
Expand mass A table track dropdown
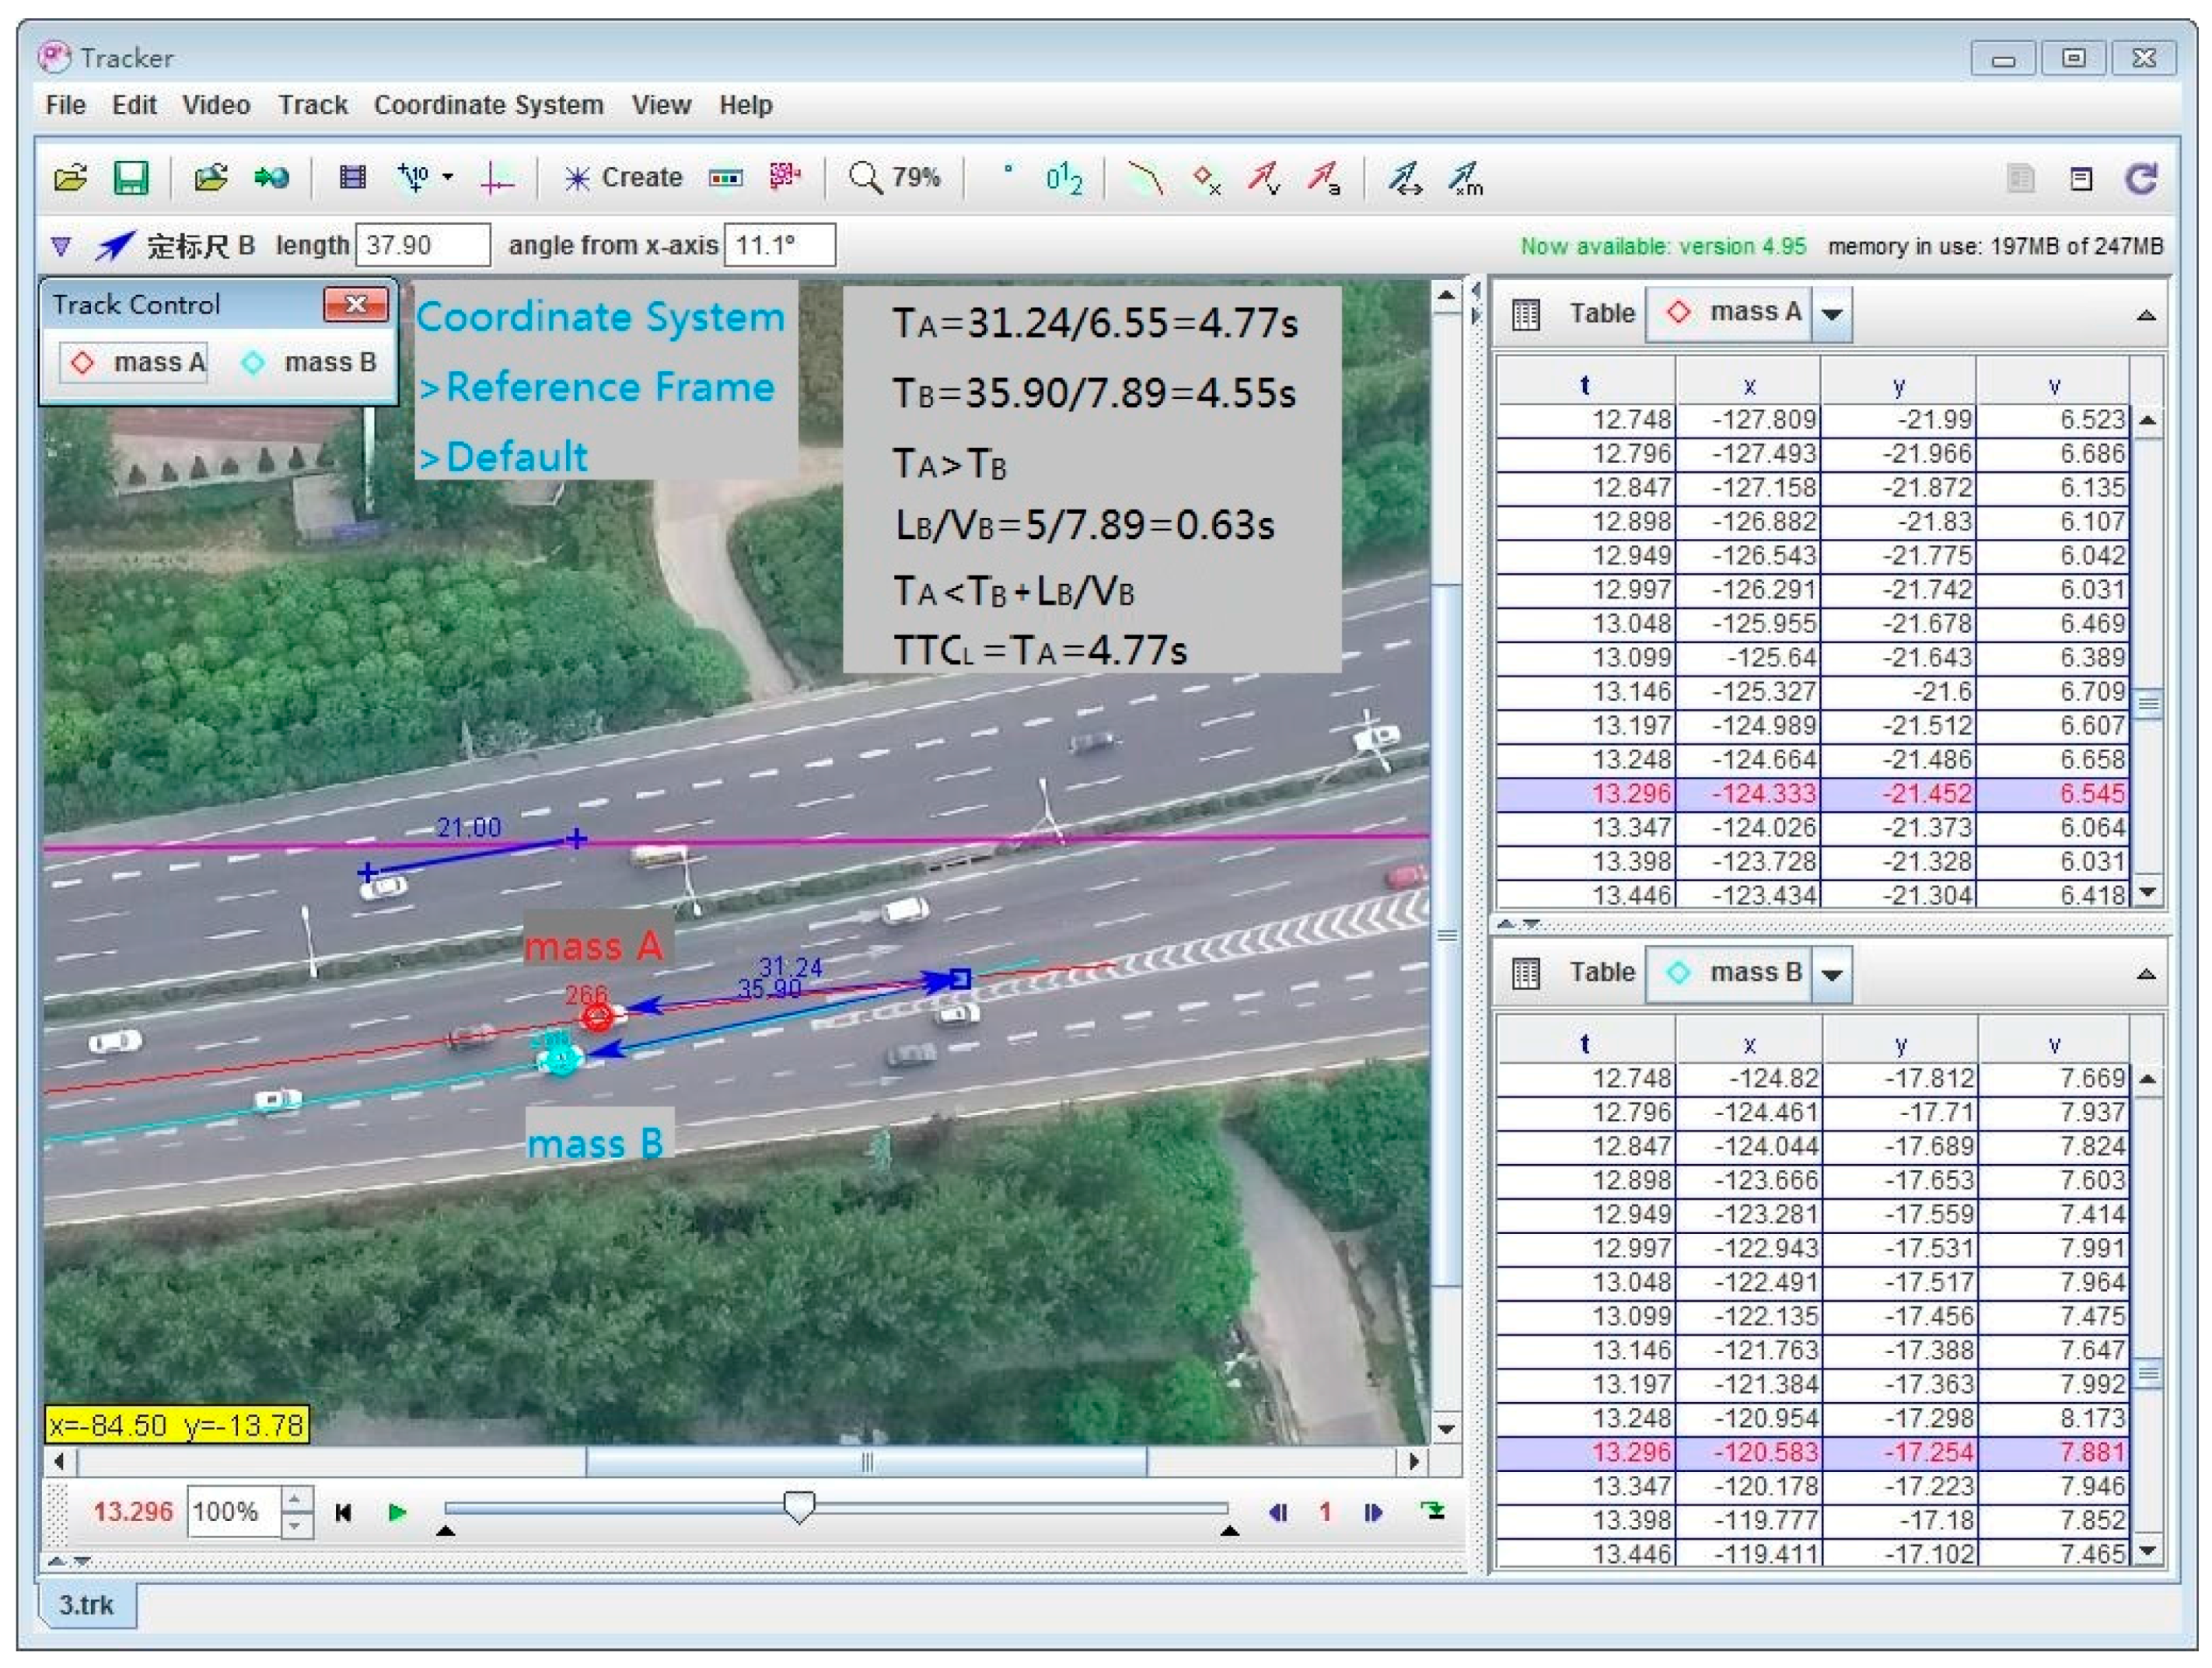tap(1833, 314)
